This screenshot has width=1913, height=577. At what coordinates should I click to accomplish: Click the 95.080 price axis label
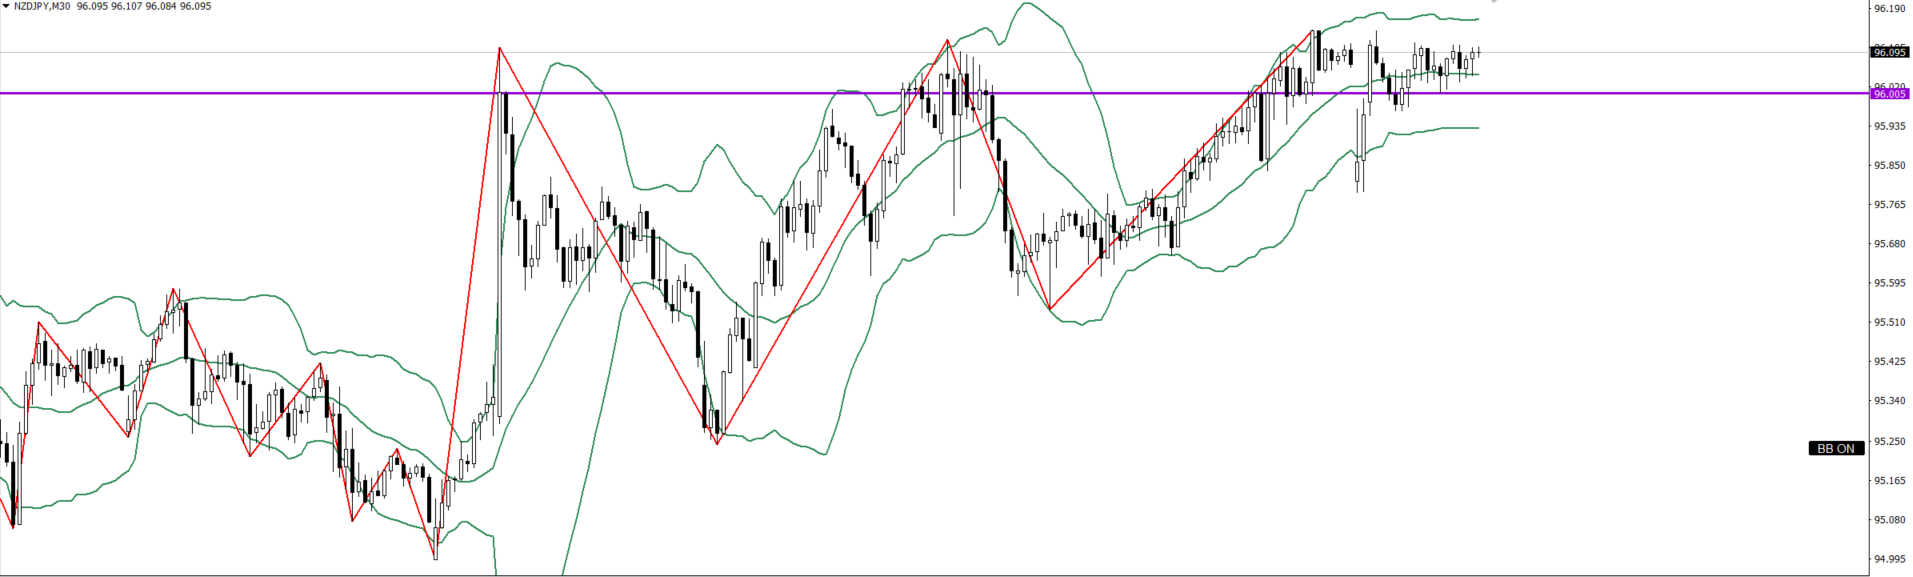click(x=1888, y=520)
